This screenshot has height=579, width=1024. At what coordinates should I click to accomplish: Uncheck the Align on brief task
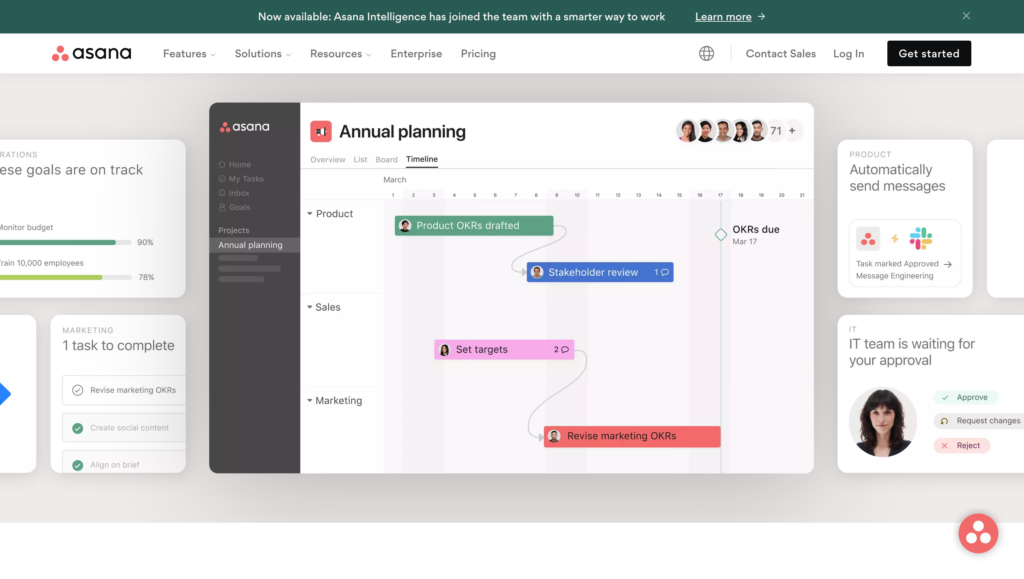tap(78, 465)
